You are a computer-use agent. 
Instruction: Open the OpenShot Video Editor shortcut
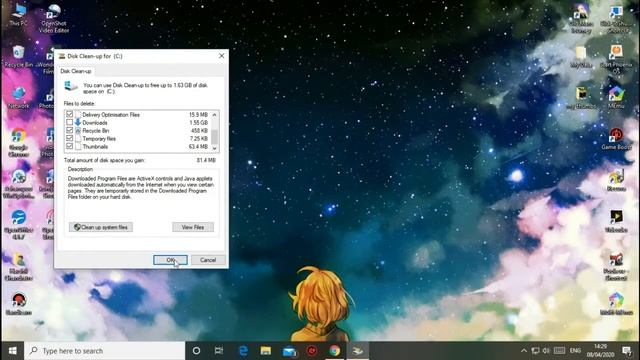tap(53, 18)
